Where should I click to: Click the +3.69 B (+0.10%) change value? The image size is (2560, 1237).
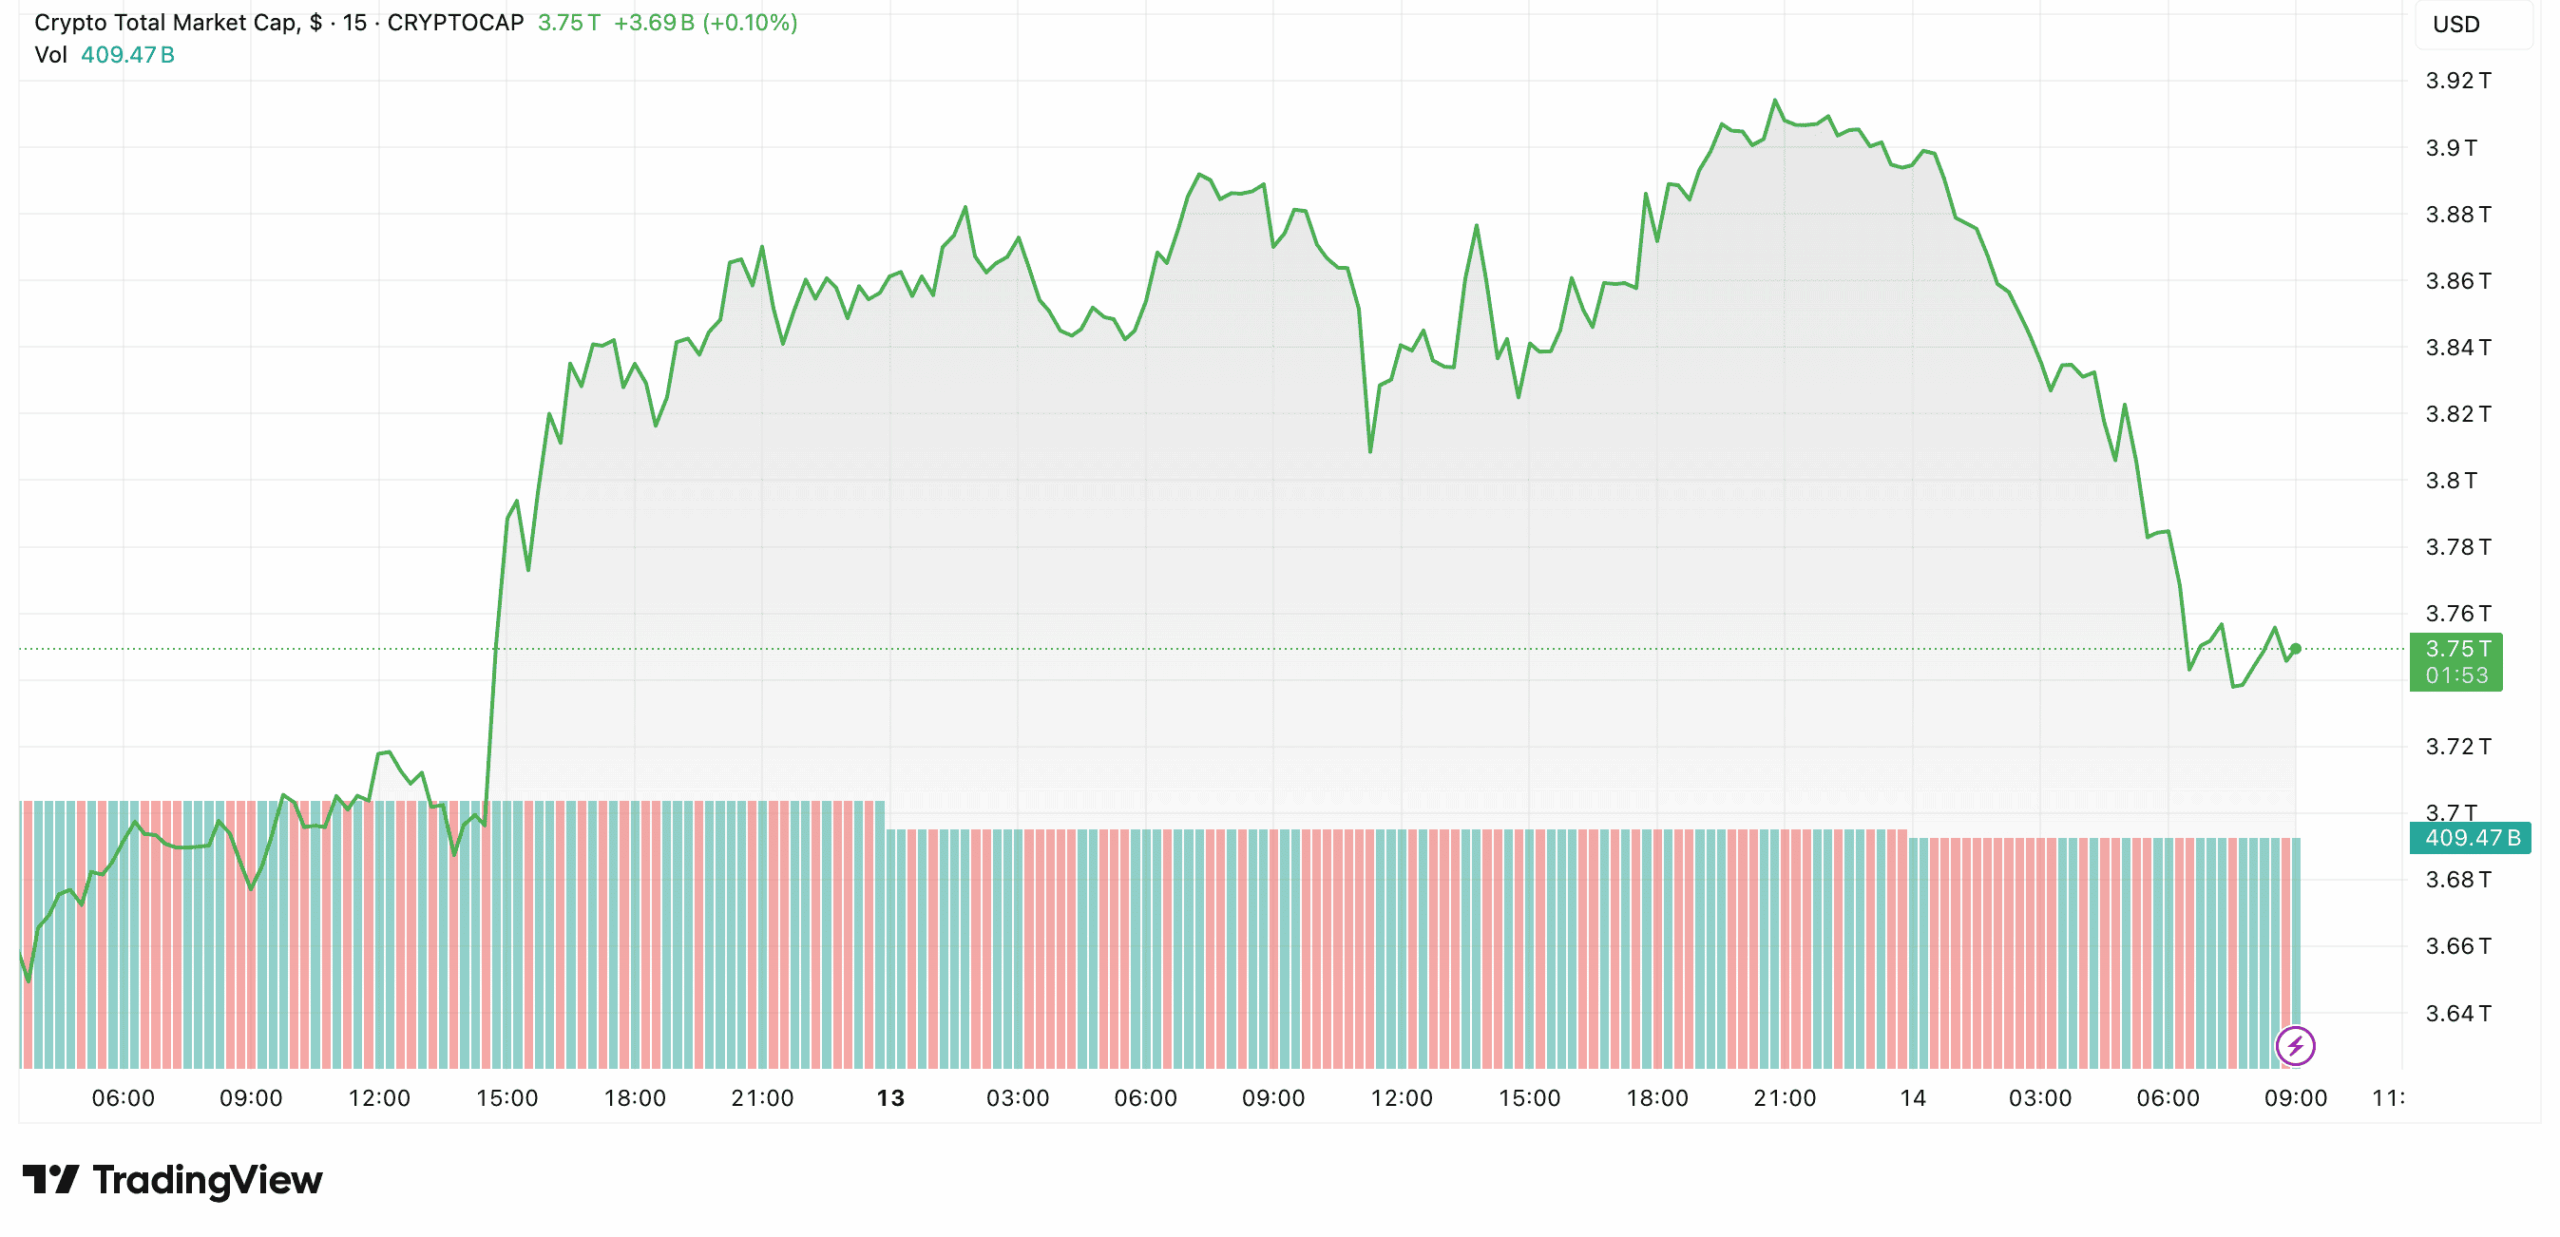(705, 22)
